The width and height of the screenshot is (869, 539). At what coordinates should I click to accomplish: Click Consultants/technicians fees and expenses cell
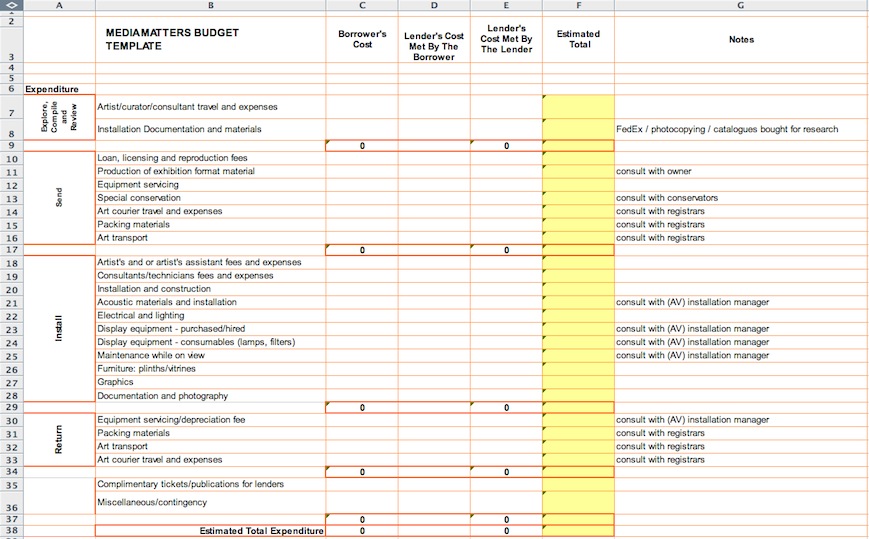point(211,275)
